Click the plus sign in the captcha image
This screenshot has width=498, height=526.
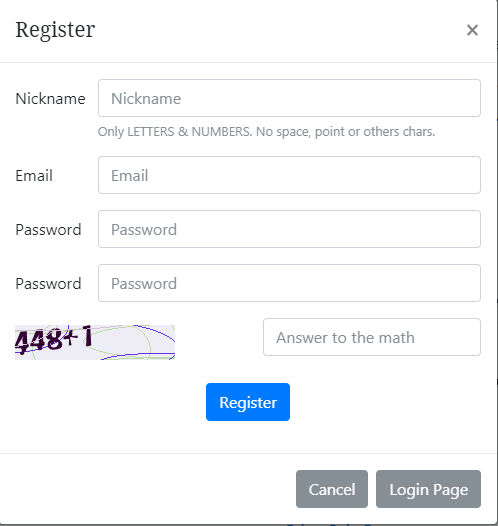click(71, 336)
